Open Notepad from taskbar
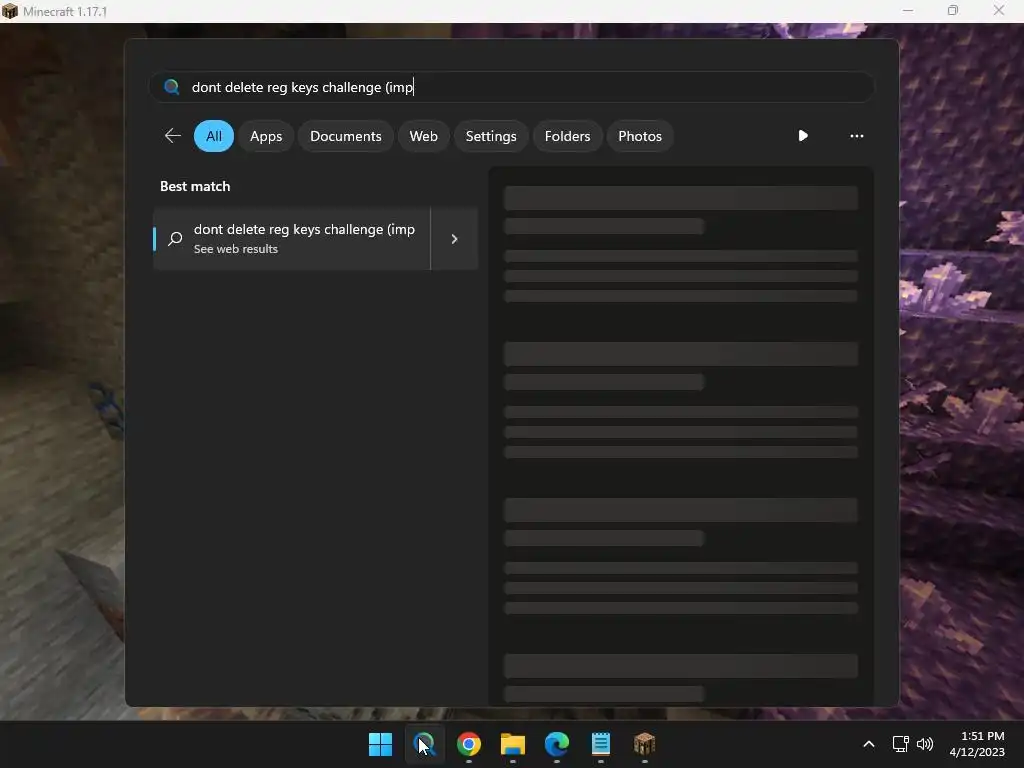Screen dimensions: 1024x768 600,744
